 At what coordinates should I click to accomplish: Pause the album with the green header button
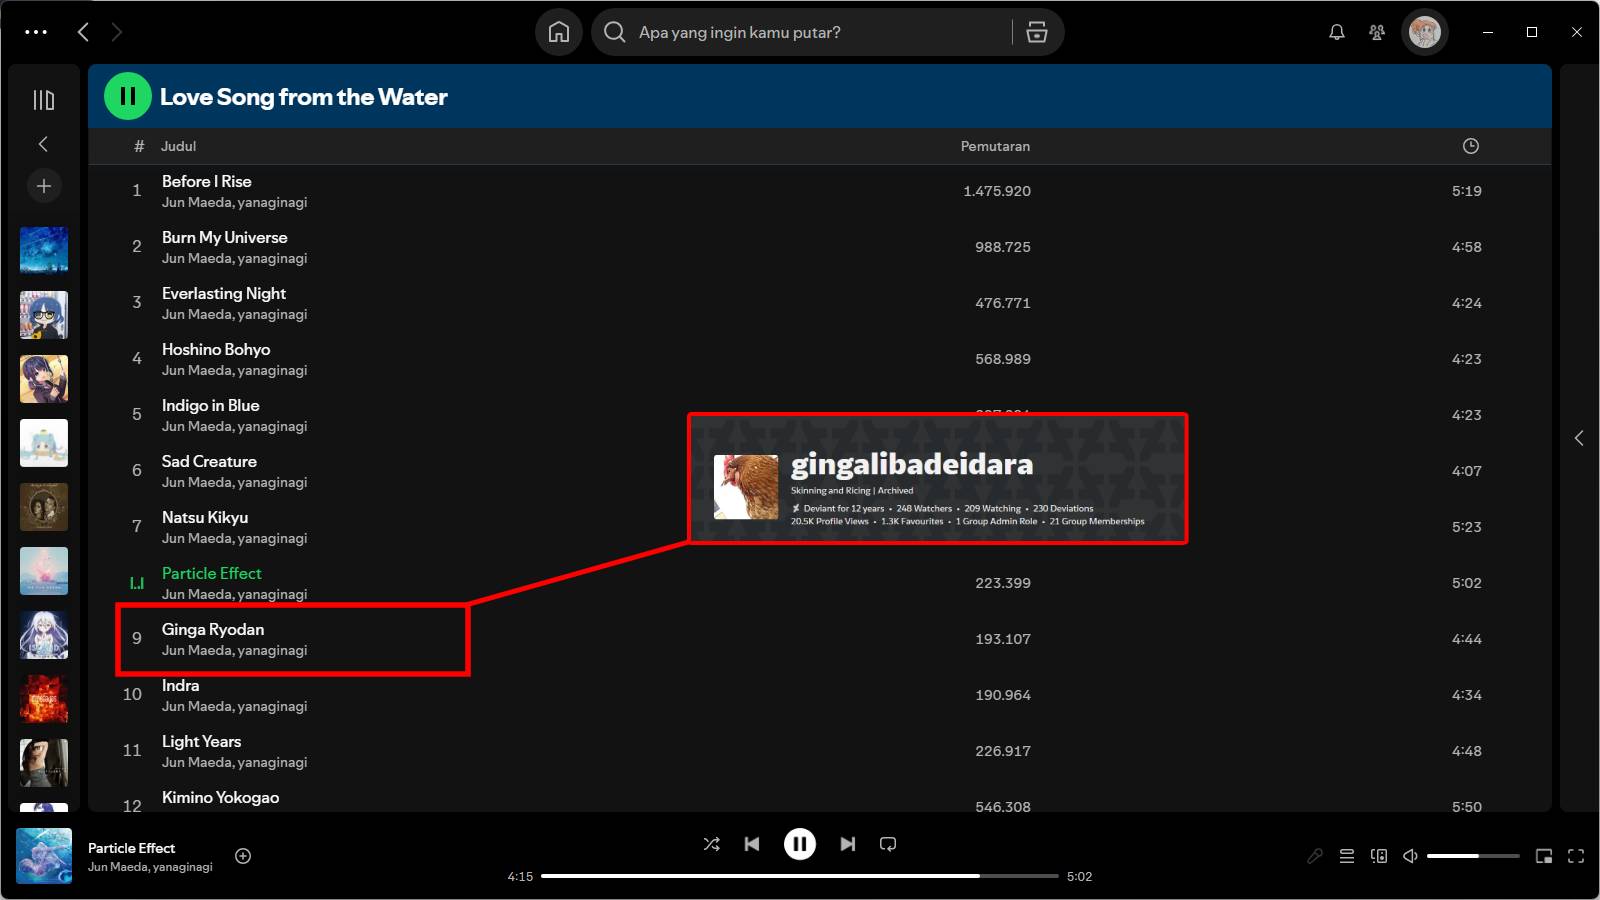(x=128, y=96)
